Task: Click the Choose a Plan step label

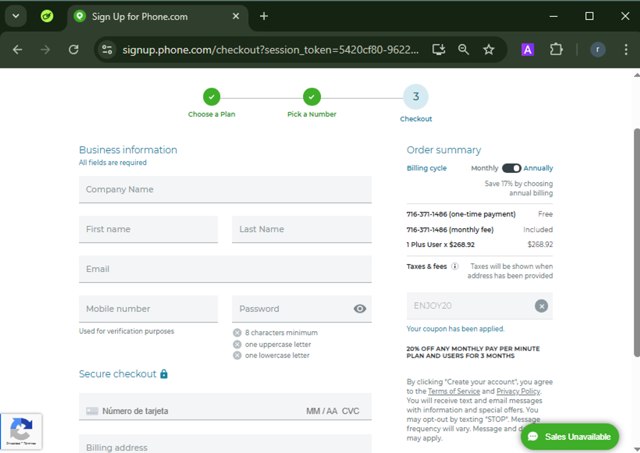Action: (x=211, y=114)
